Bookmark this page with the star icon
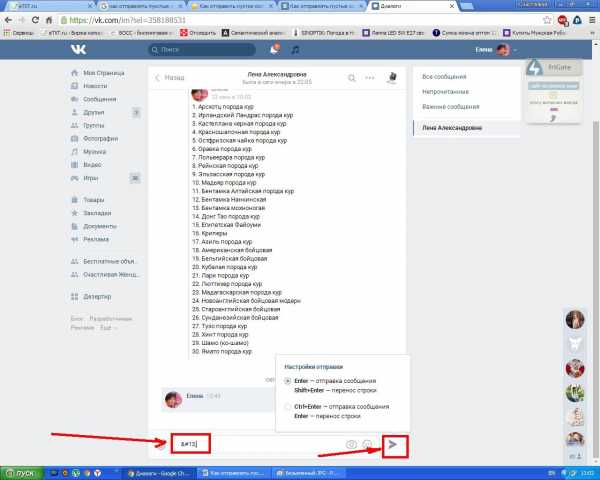600x480 pixels. click(547, 20)
